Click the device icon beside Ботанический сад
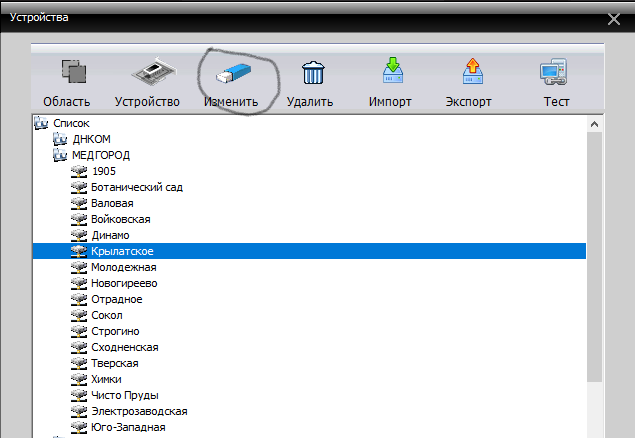Image resolution: width=635 pixels, height=438 pixels. (x=79, y=187)
